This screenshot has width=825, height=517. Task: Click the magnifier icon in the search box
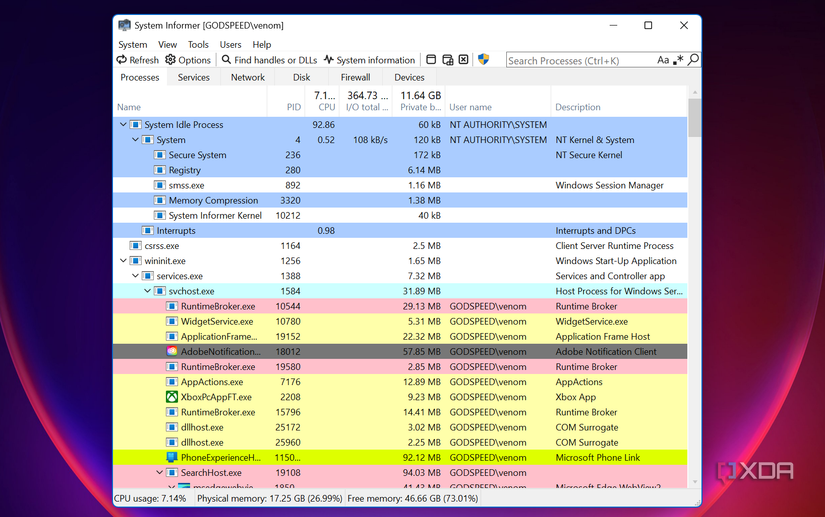point(693,59)
